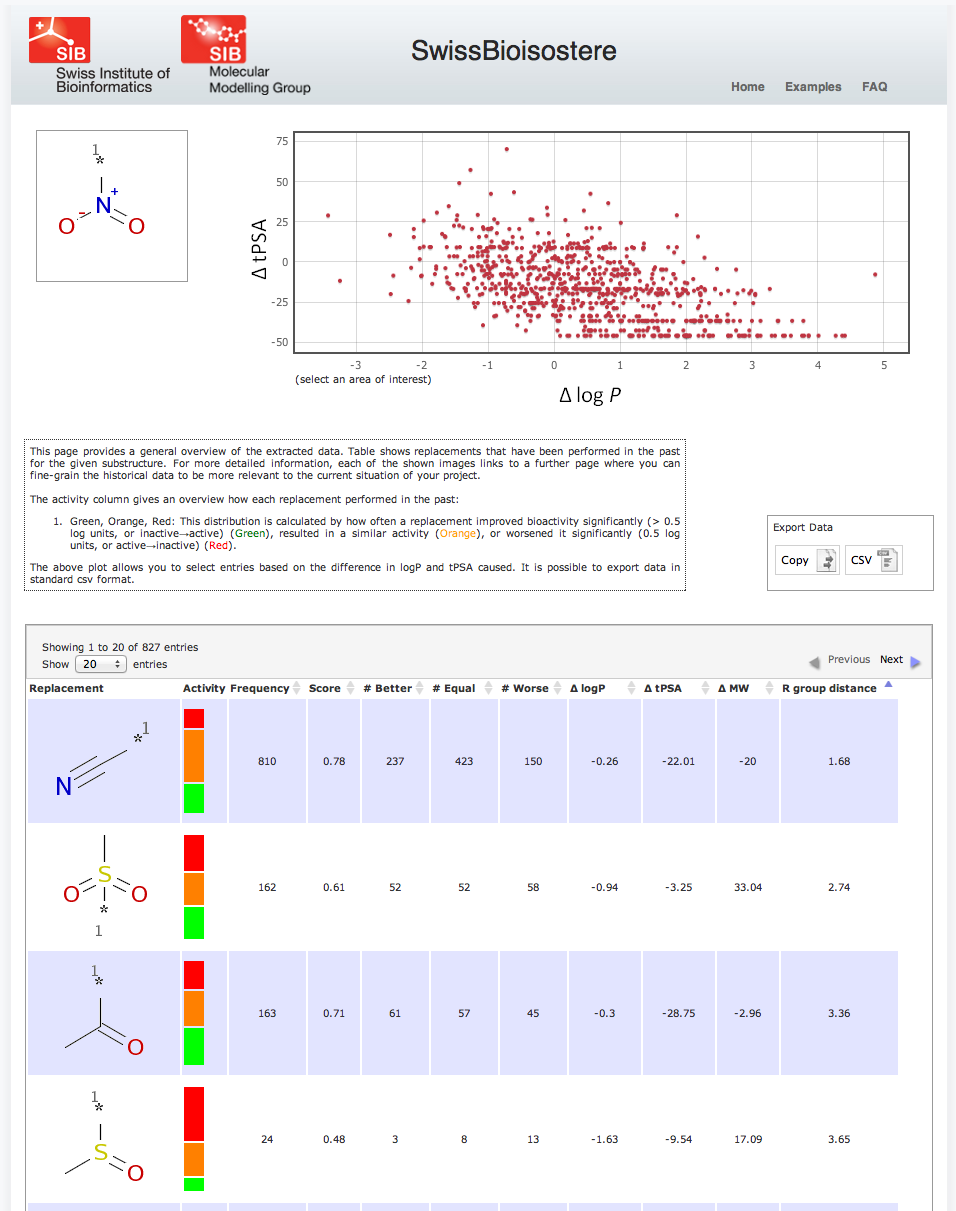Sort table by Frequency column

tap(266, 688)
